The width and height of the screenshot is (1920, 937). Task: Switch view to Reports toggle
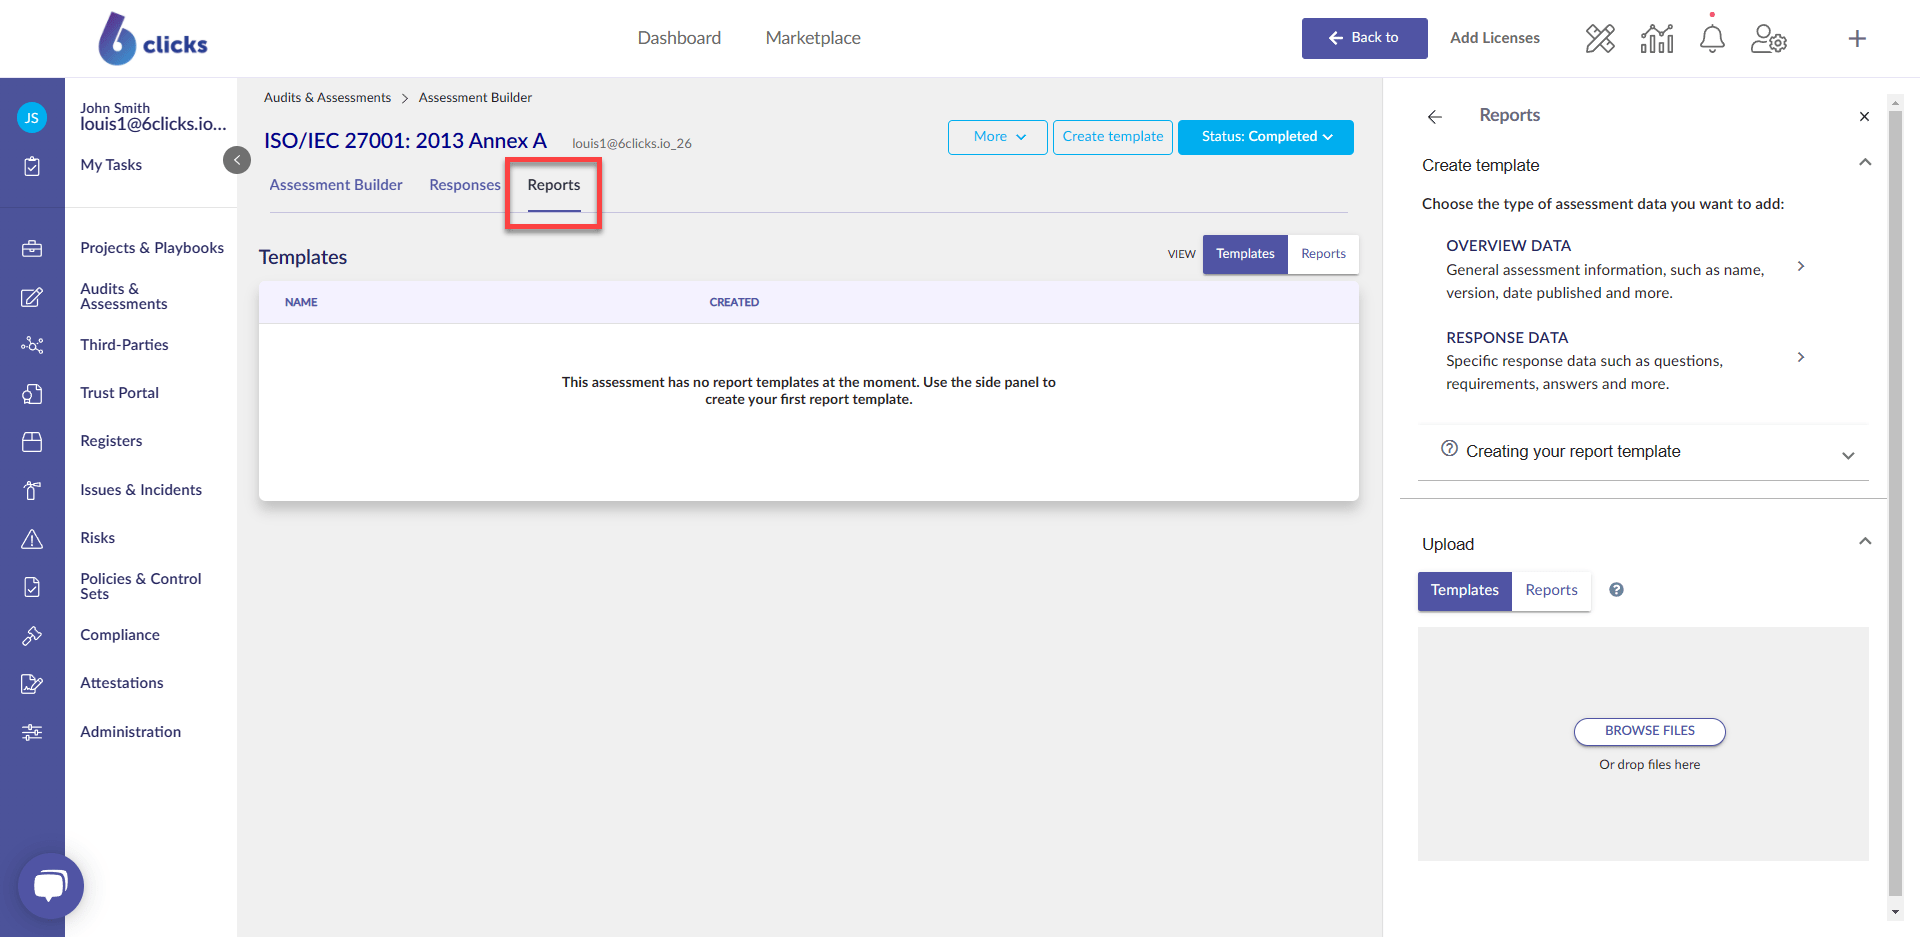(x=1323, y=254)
